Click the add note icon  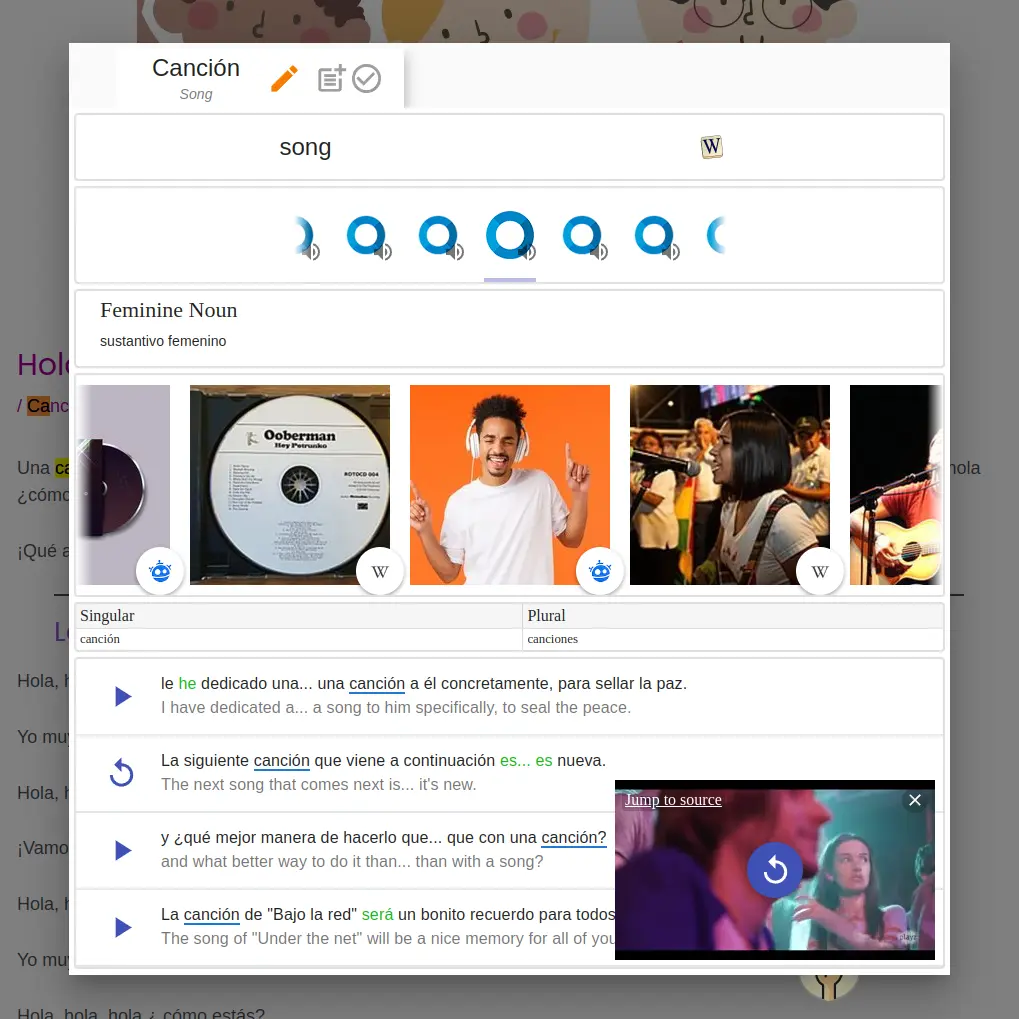[331, 79]
